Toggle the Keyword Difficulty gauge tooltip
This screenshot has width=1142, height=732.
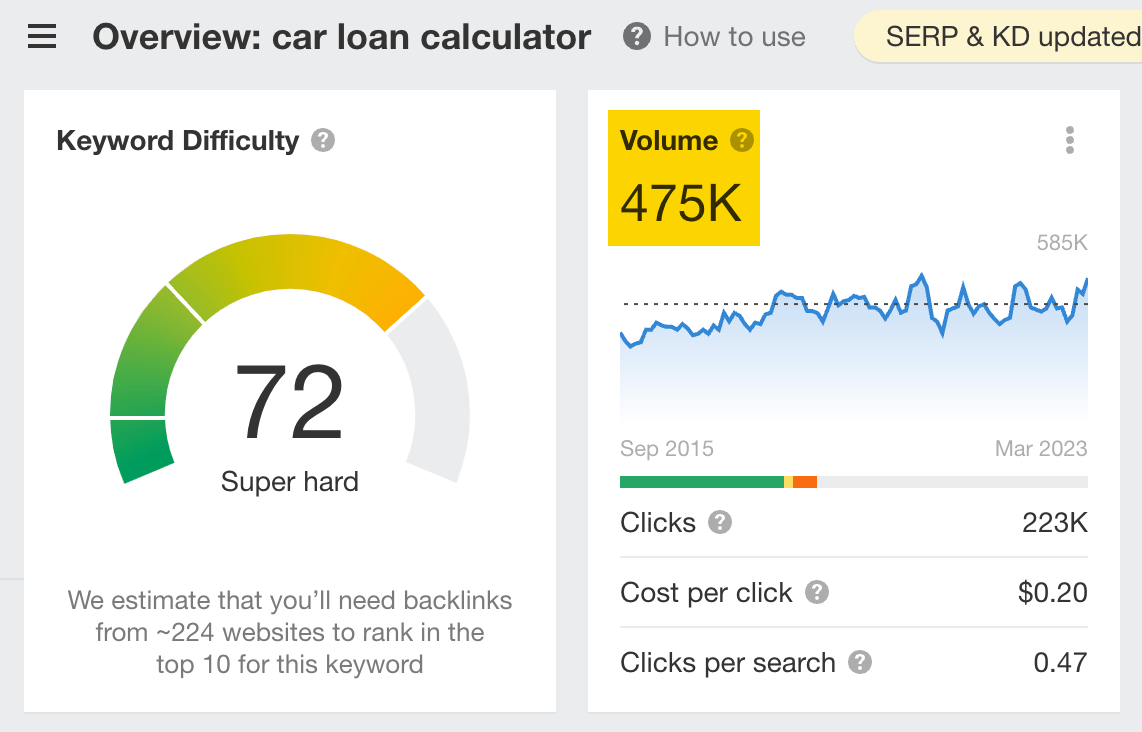point(321,141)
